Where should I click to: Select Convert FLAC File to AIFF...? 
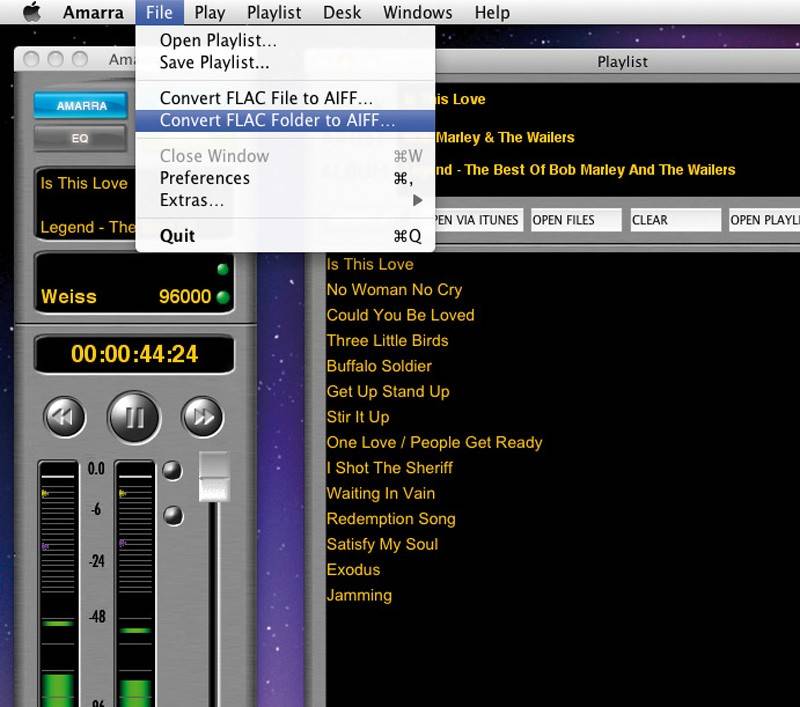pos(285,98)
